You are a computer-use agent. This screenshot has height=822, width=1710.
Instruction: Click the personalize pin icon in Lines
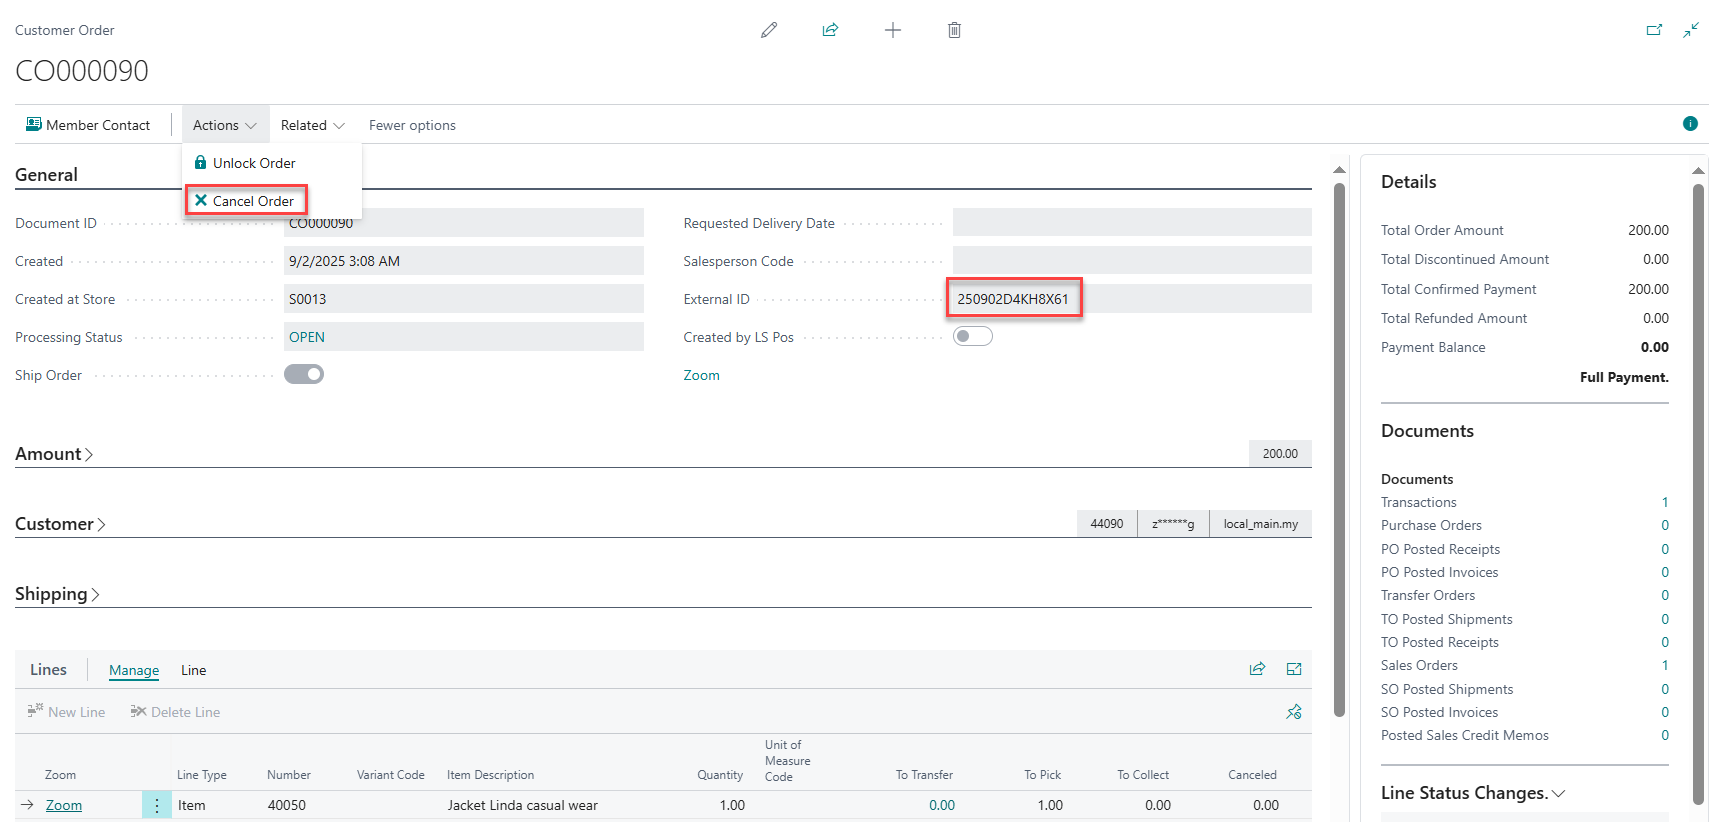[1294, 712]
